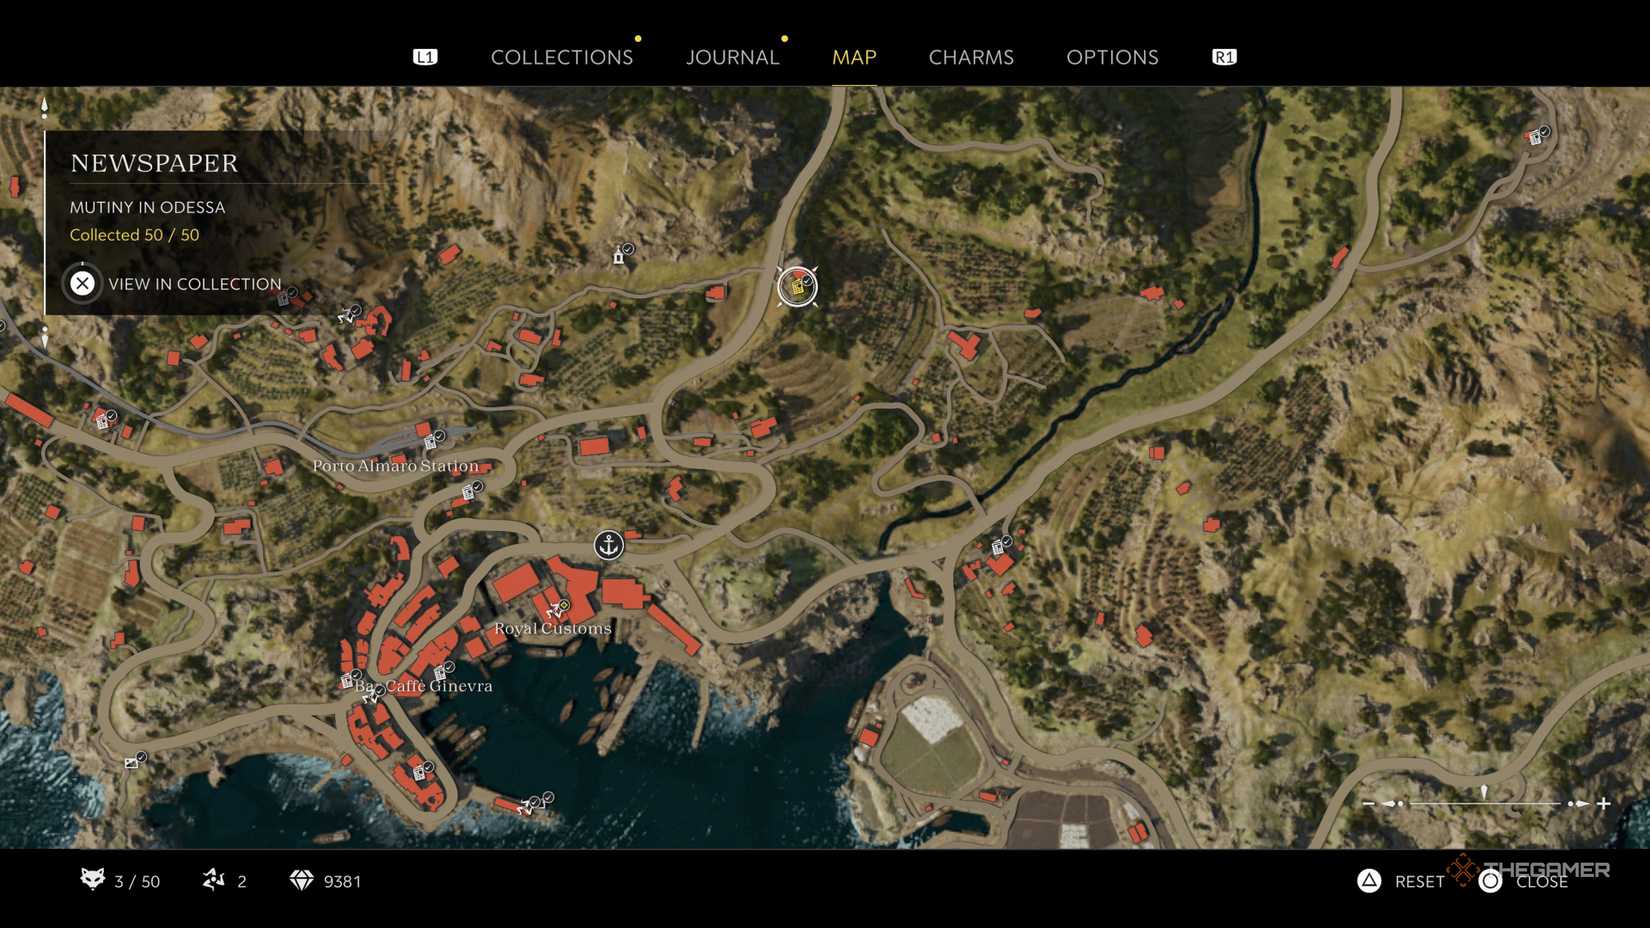Click the anchor port icon
The height and width of the screenshot is (928, 1650).
point(609,545)
